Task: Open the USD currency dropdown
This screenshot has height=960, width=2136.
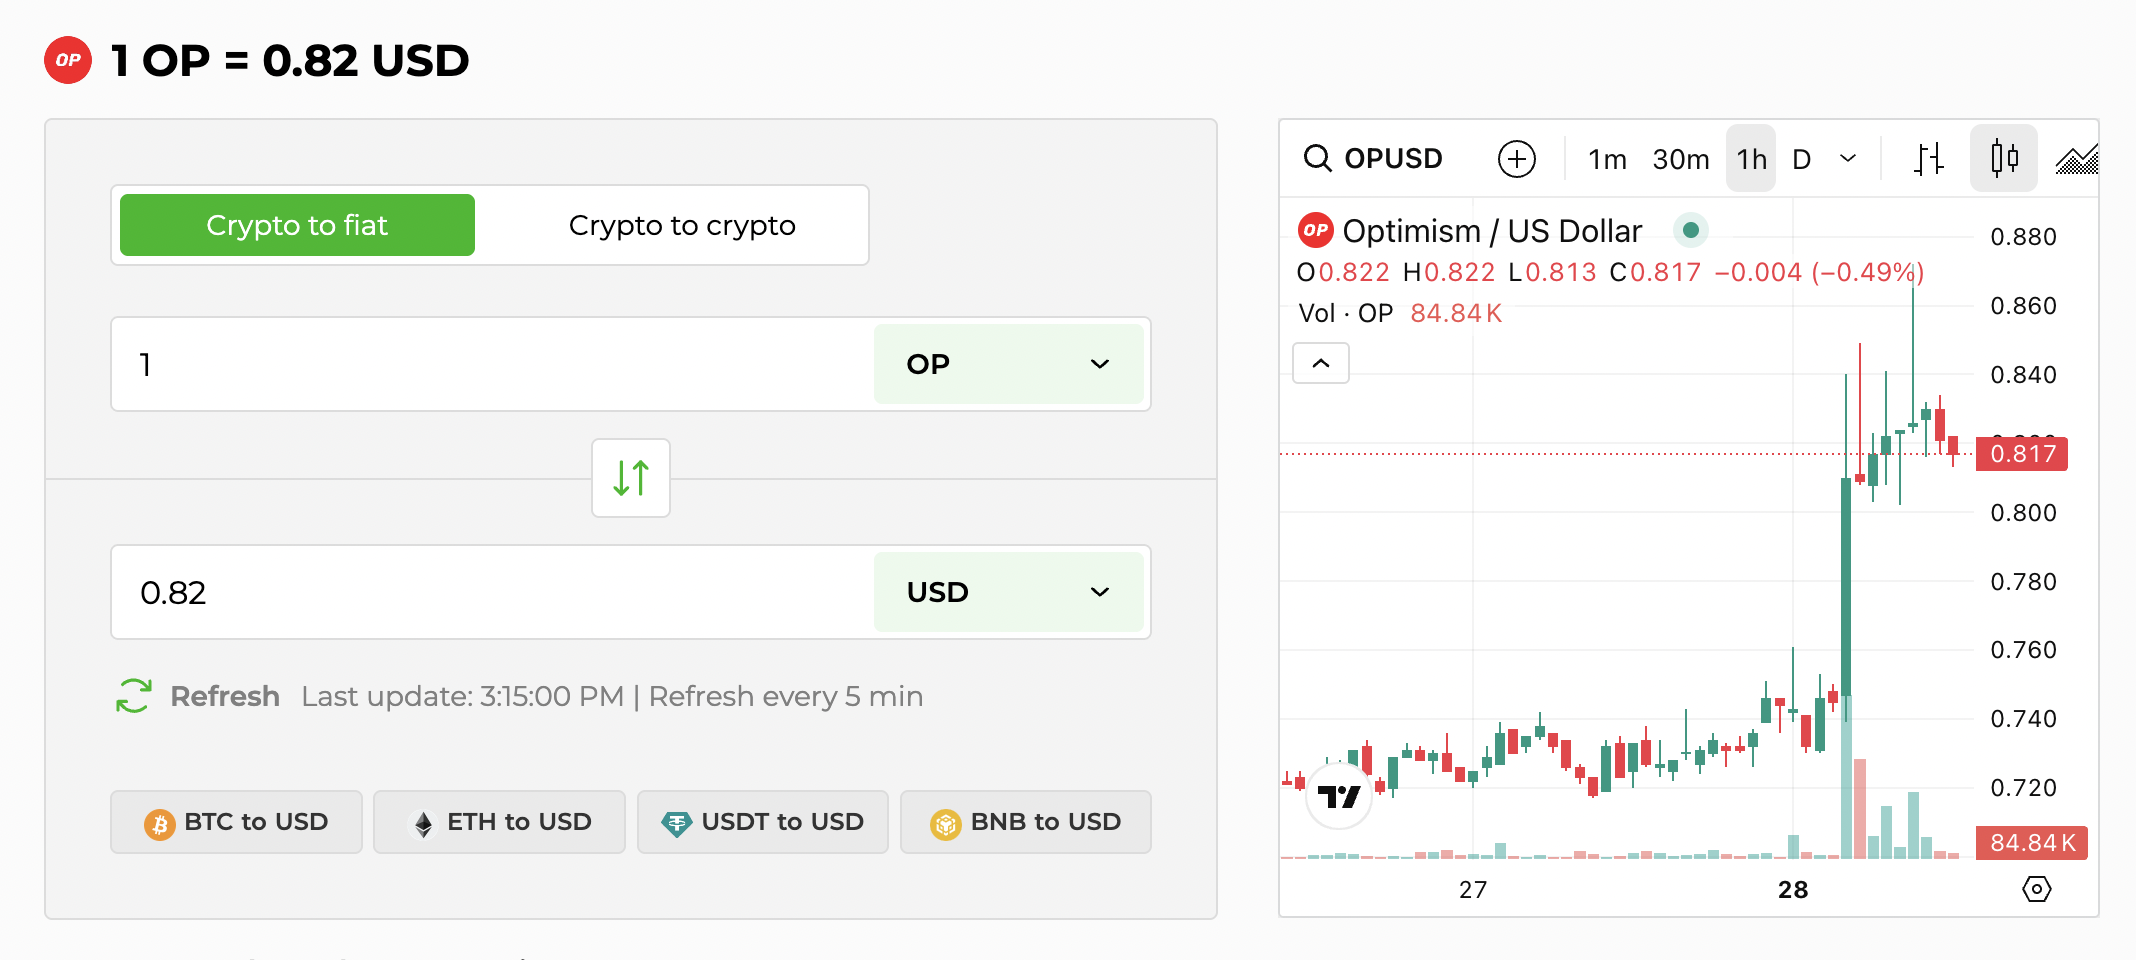Action: point(1009,592)
